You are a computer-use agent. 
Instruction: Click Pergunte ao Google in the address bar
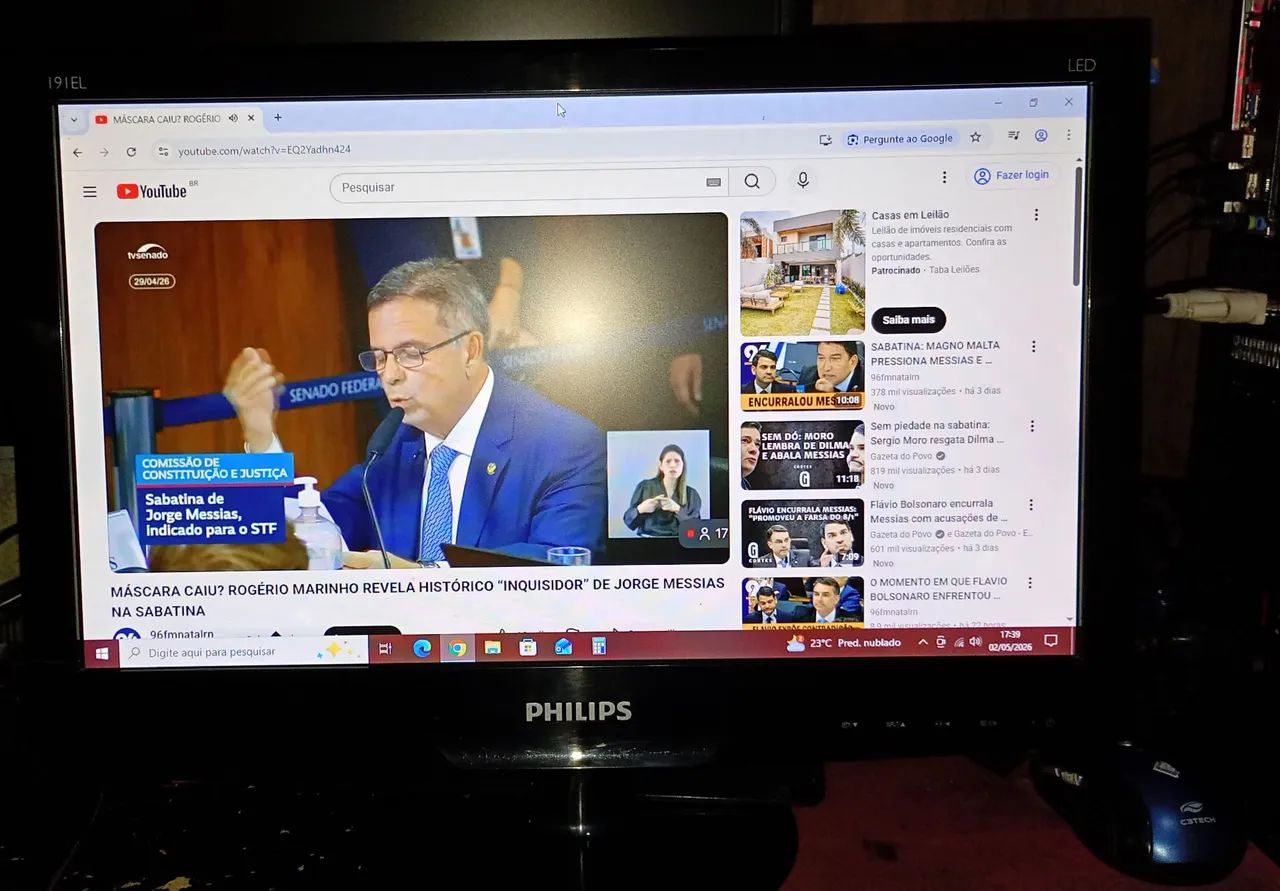coord(900,139)
